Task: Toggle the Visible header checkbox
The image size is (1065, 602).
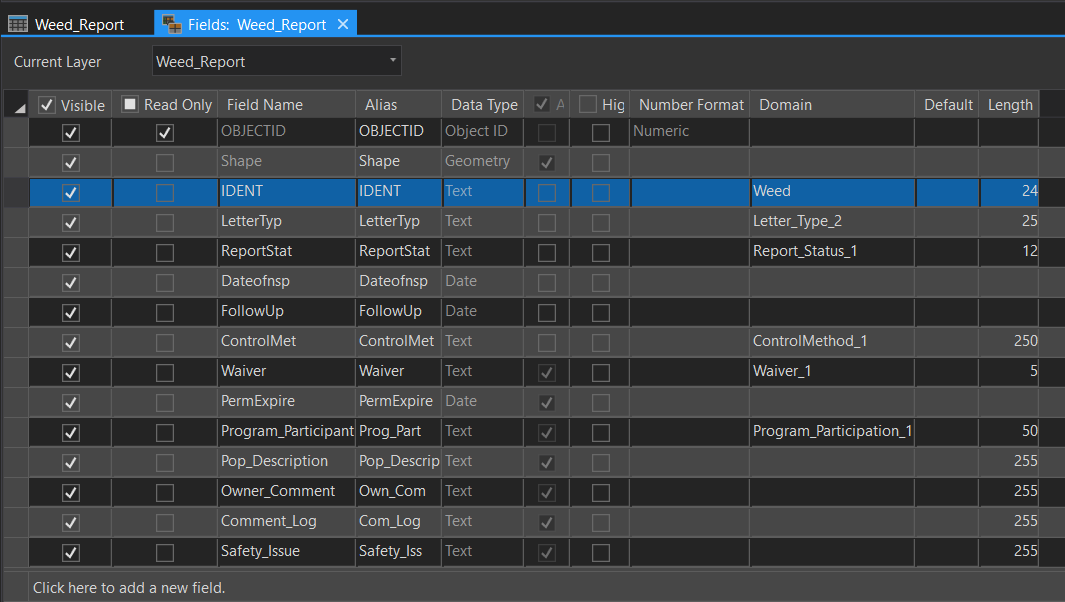Action: coord(46,104)
